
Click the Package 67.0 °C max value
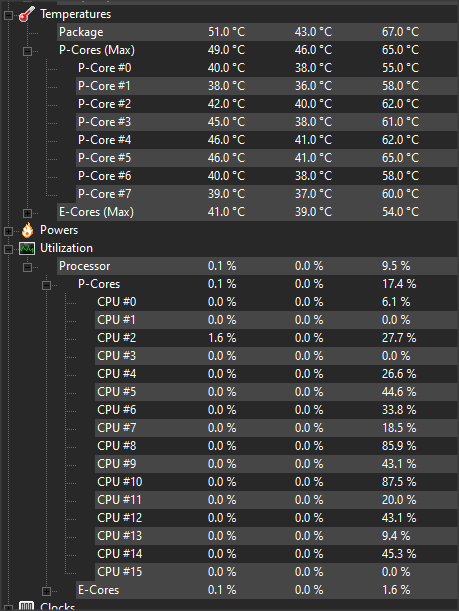coord(400,32)
